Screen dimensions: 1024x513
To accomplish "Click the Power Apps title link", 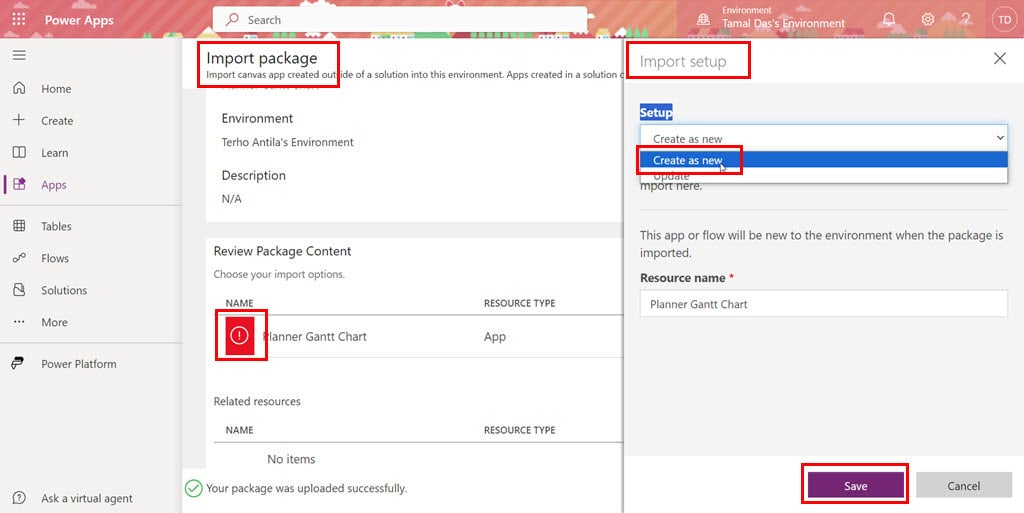I will tap(79, 20).
